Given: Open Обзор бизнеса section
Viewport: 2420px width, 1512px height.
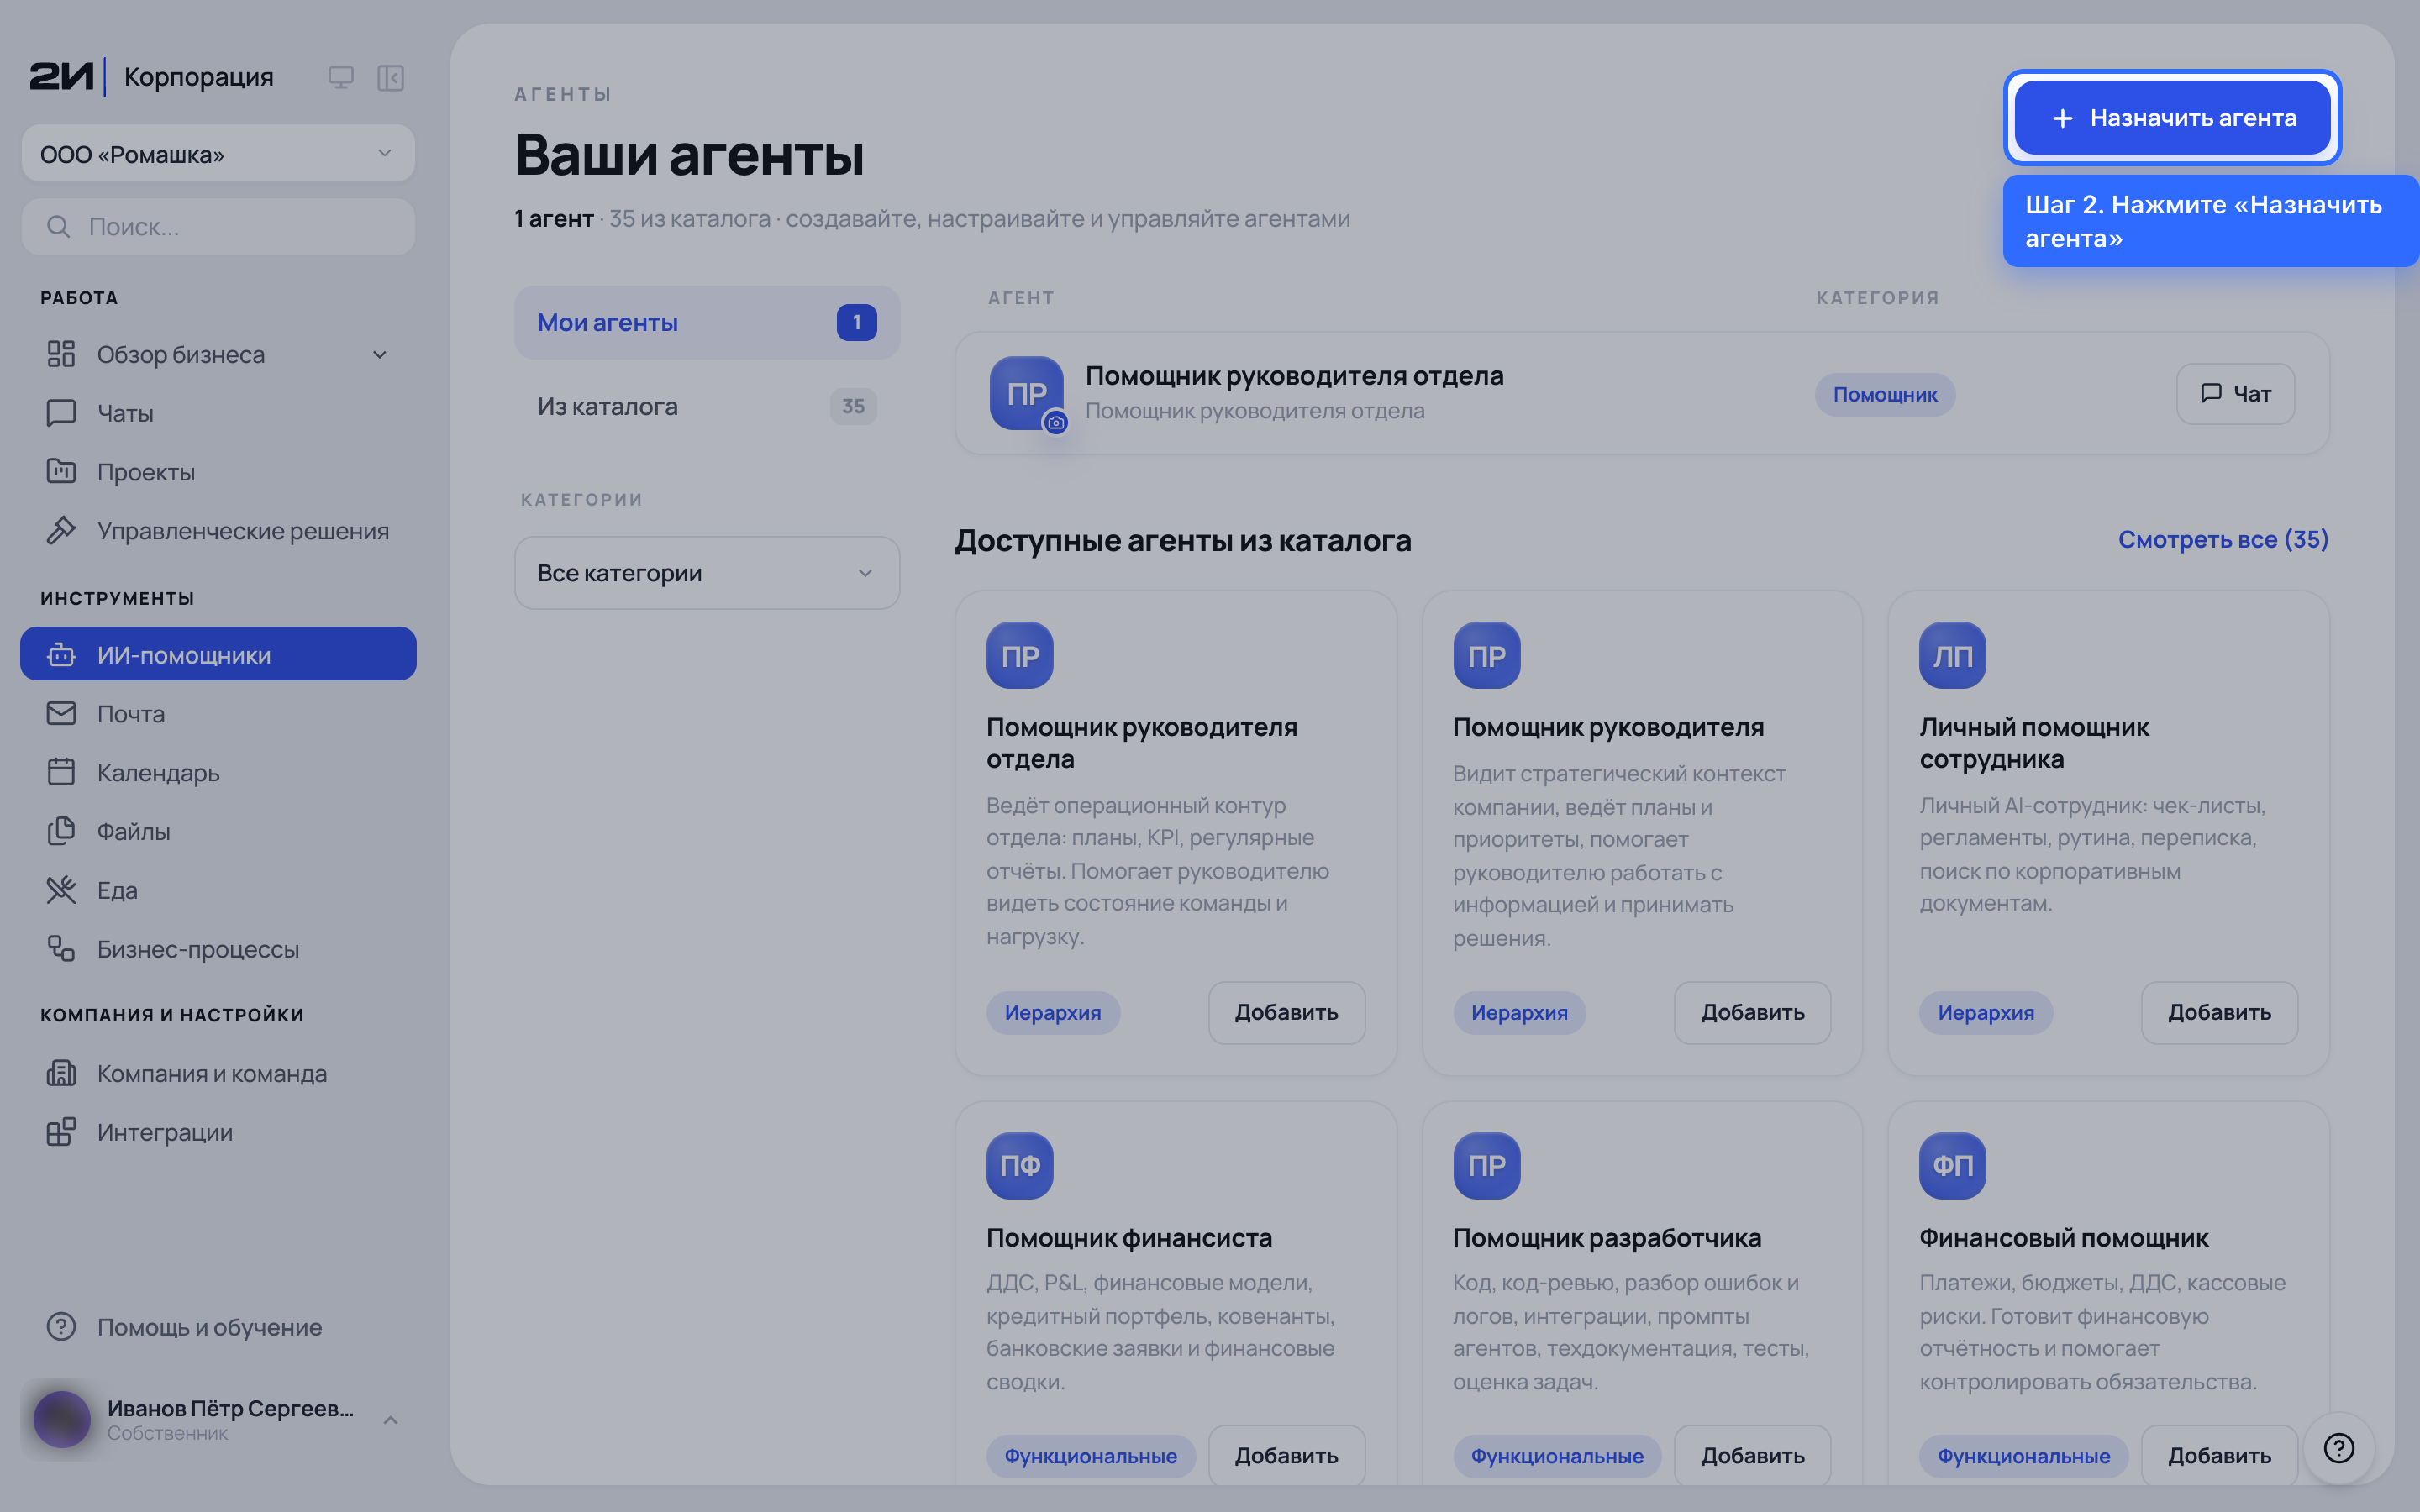Looking at the screenshot, I should [218, 354].
